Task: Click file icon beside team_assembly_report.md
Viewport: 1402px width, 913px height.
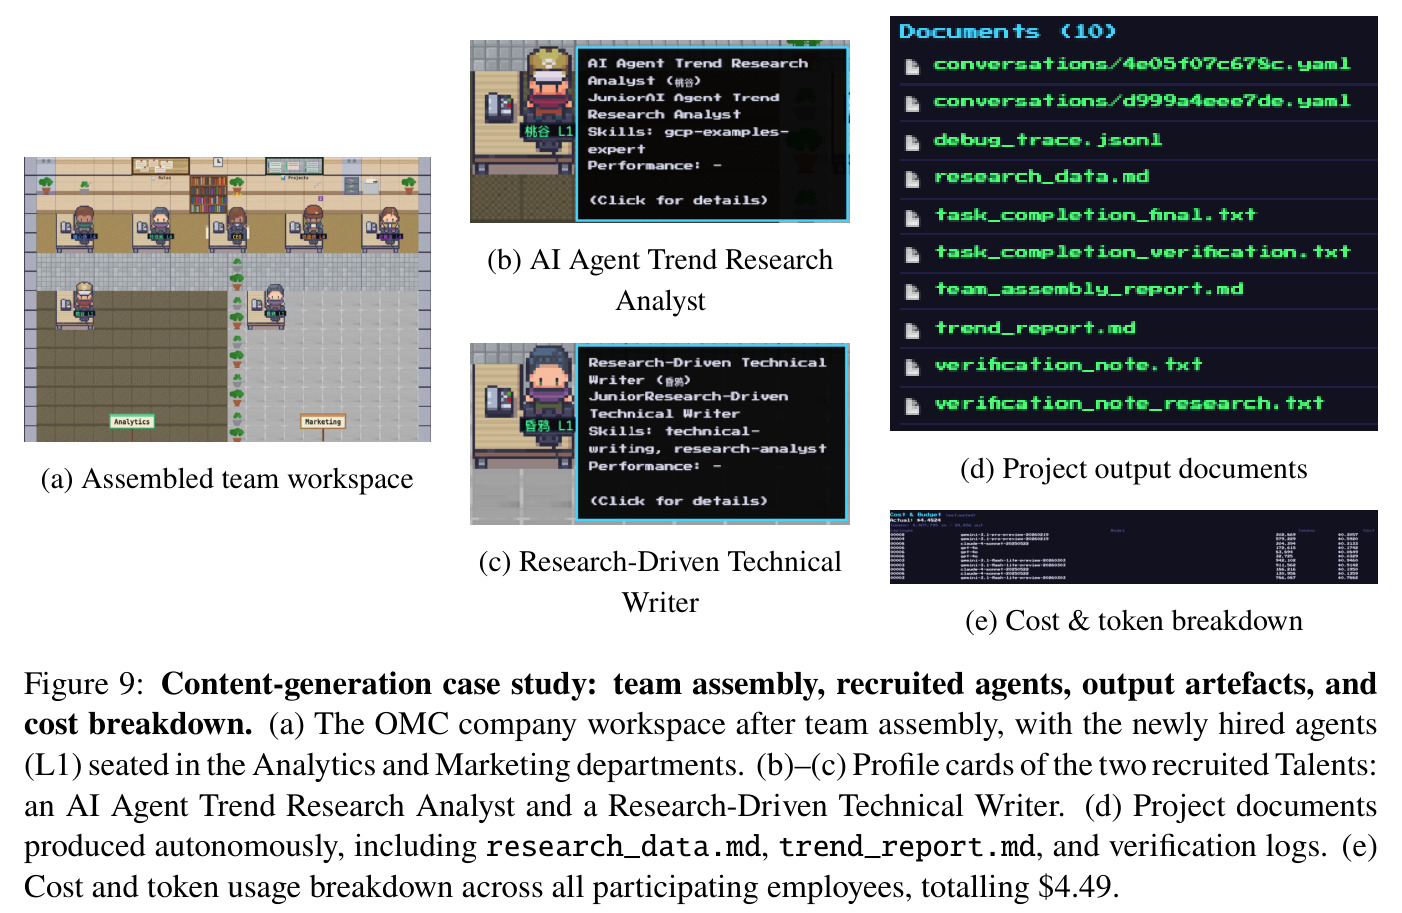Action: pos(912,292)
